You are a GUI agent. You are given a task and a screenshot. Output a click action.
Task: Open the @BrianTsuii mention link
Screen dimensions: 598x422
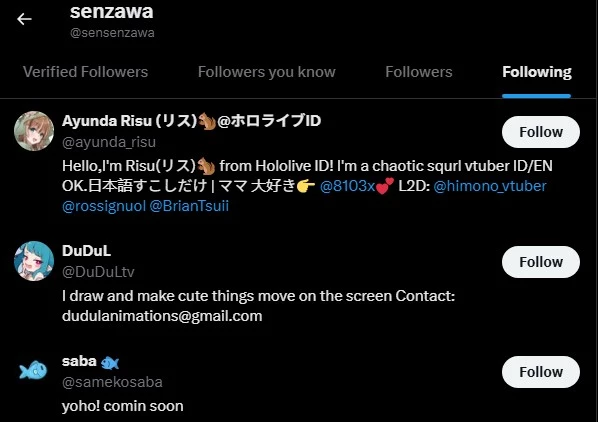click(189, 206)
